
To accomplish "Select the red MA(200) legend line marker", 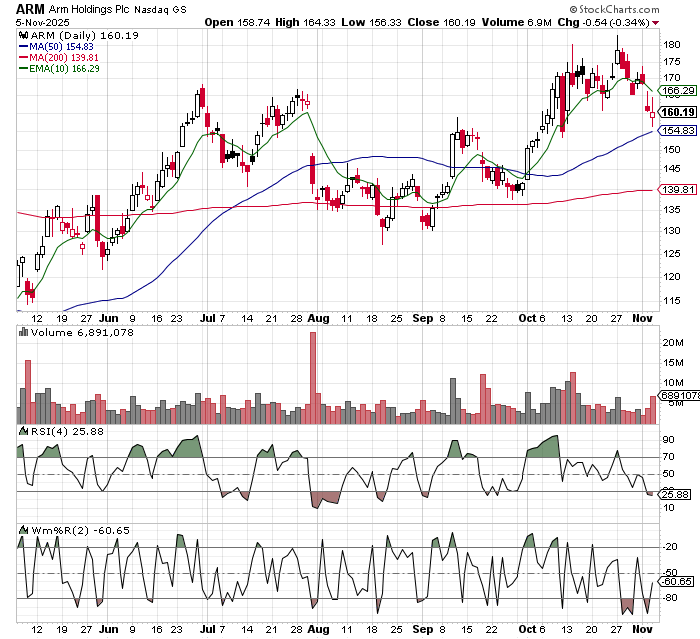I will pyautogui.click(x=23, y=58).
